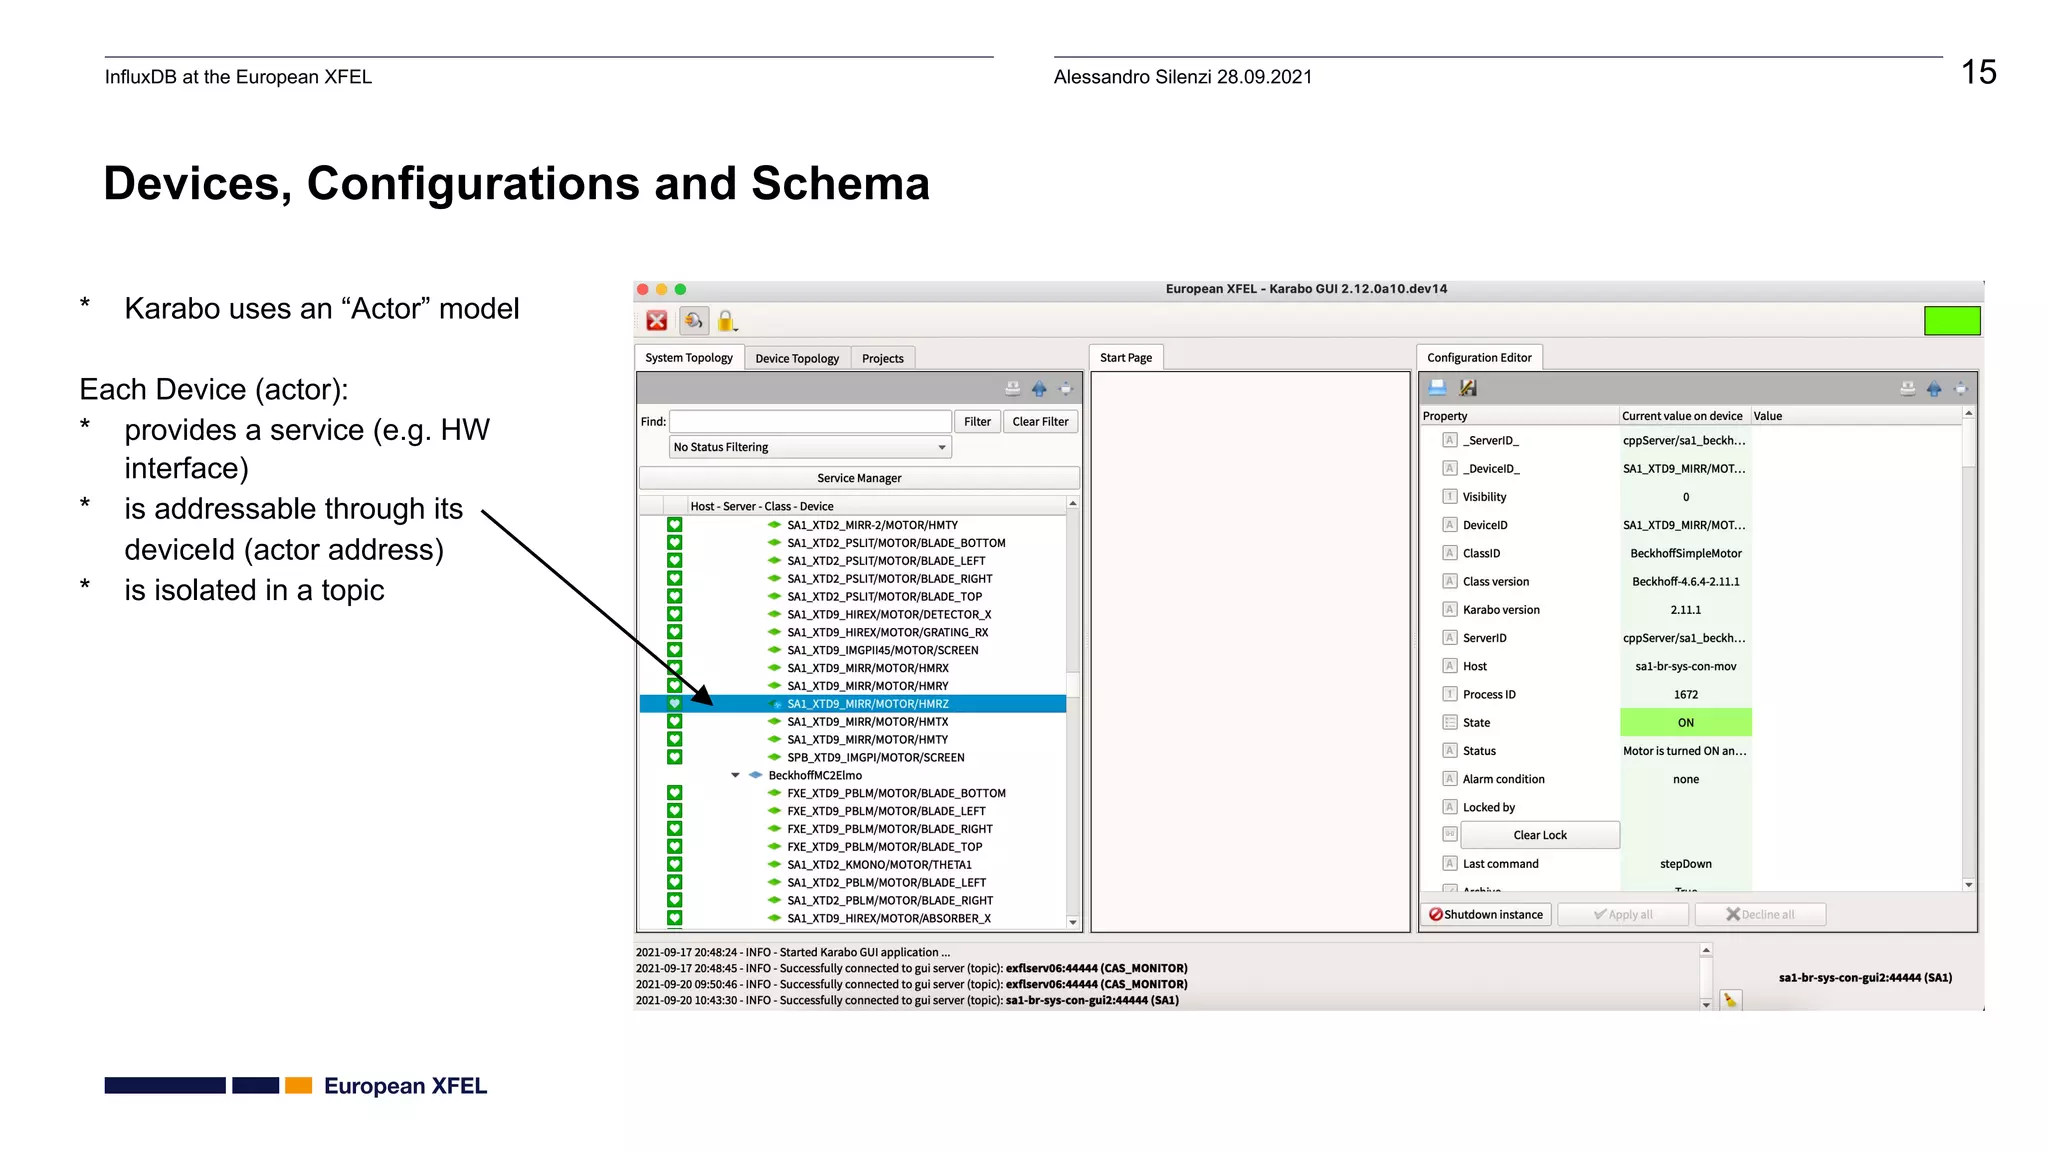Click the red X disconnect icon in toolbar
Screen dimensions: 2048x1152
tap(657, 321)
